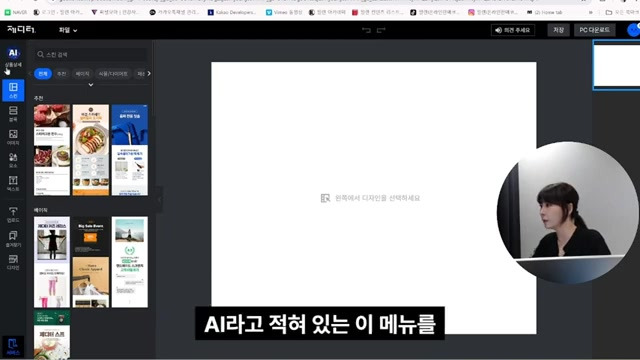Open the Vimeo bookmark
This screenshot has width=640, height=360.
point(284,12)
